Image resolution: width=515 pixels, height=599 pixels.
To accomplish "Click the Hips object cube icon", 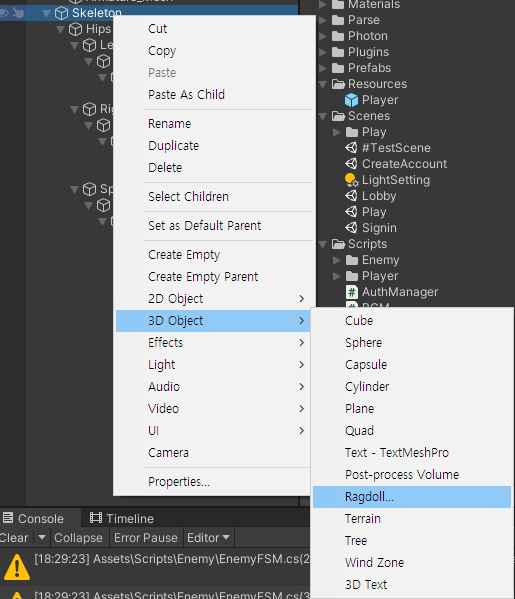I will (75, 29).
